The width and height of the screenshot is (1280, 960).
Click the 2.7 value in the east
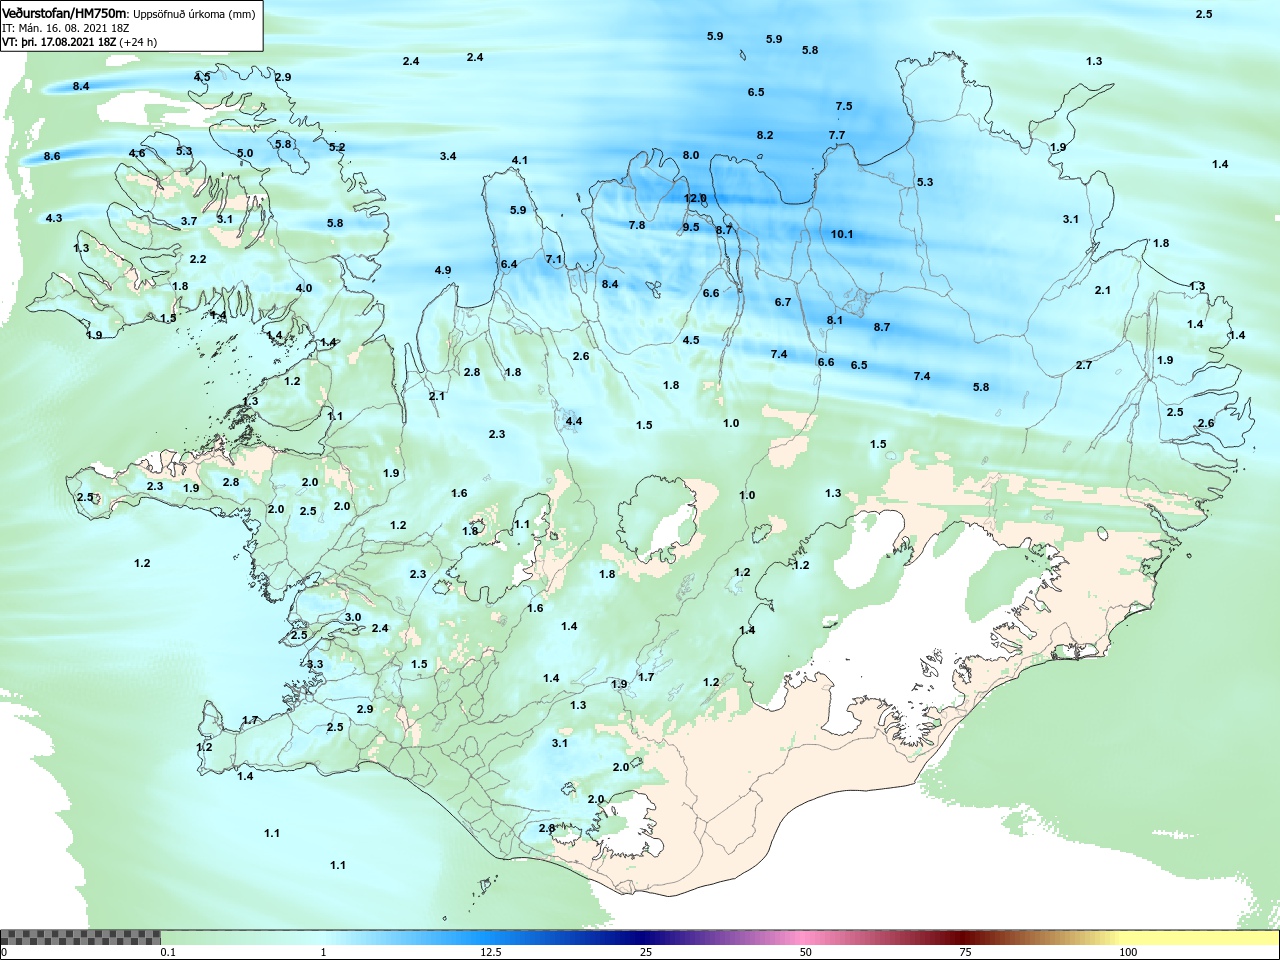[1084, 365]
